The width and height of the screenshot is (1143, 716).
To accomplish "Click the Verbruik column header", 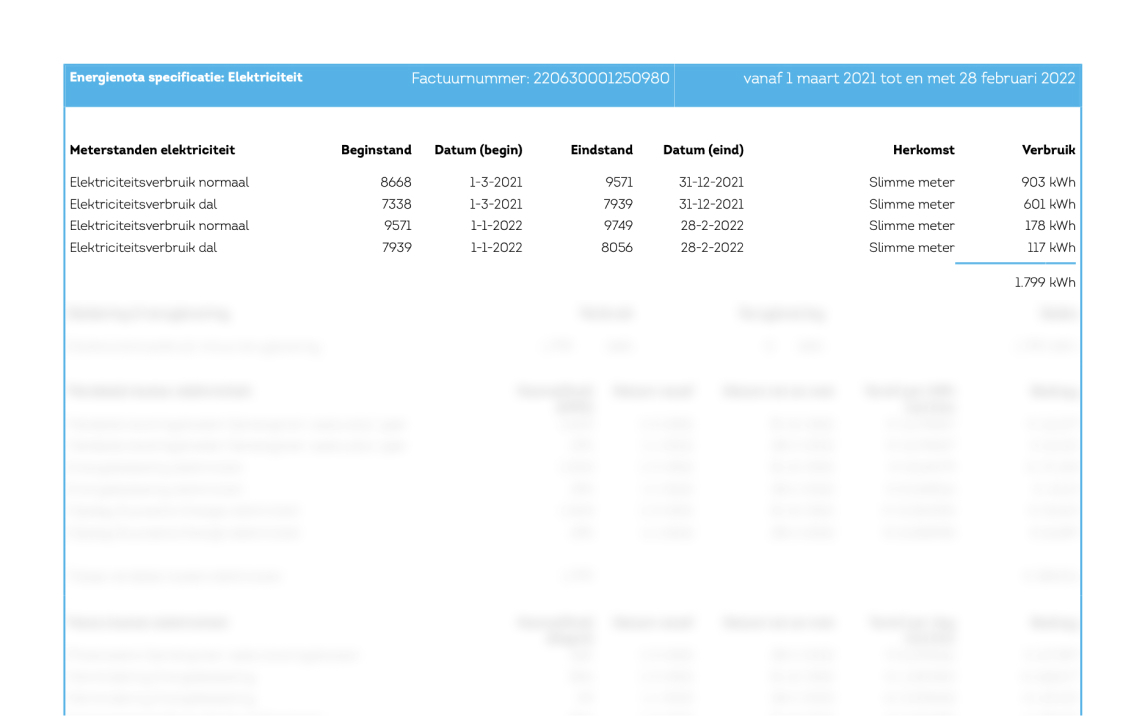I will click(1048, 150).
